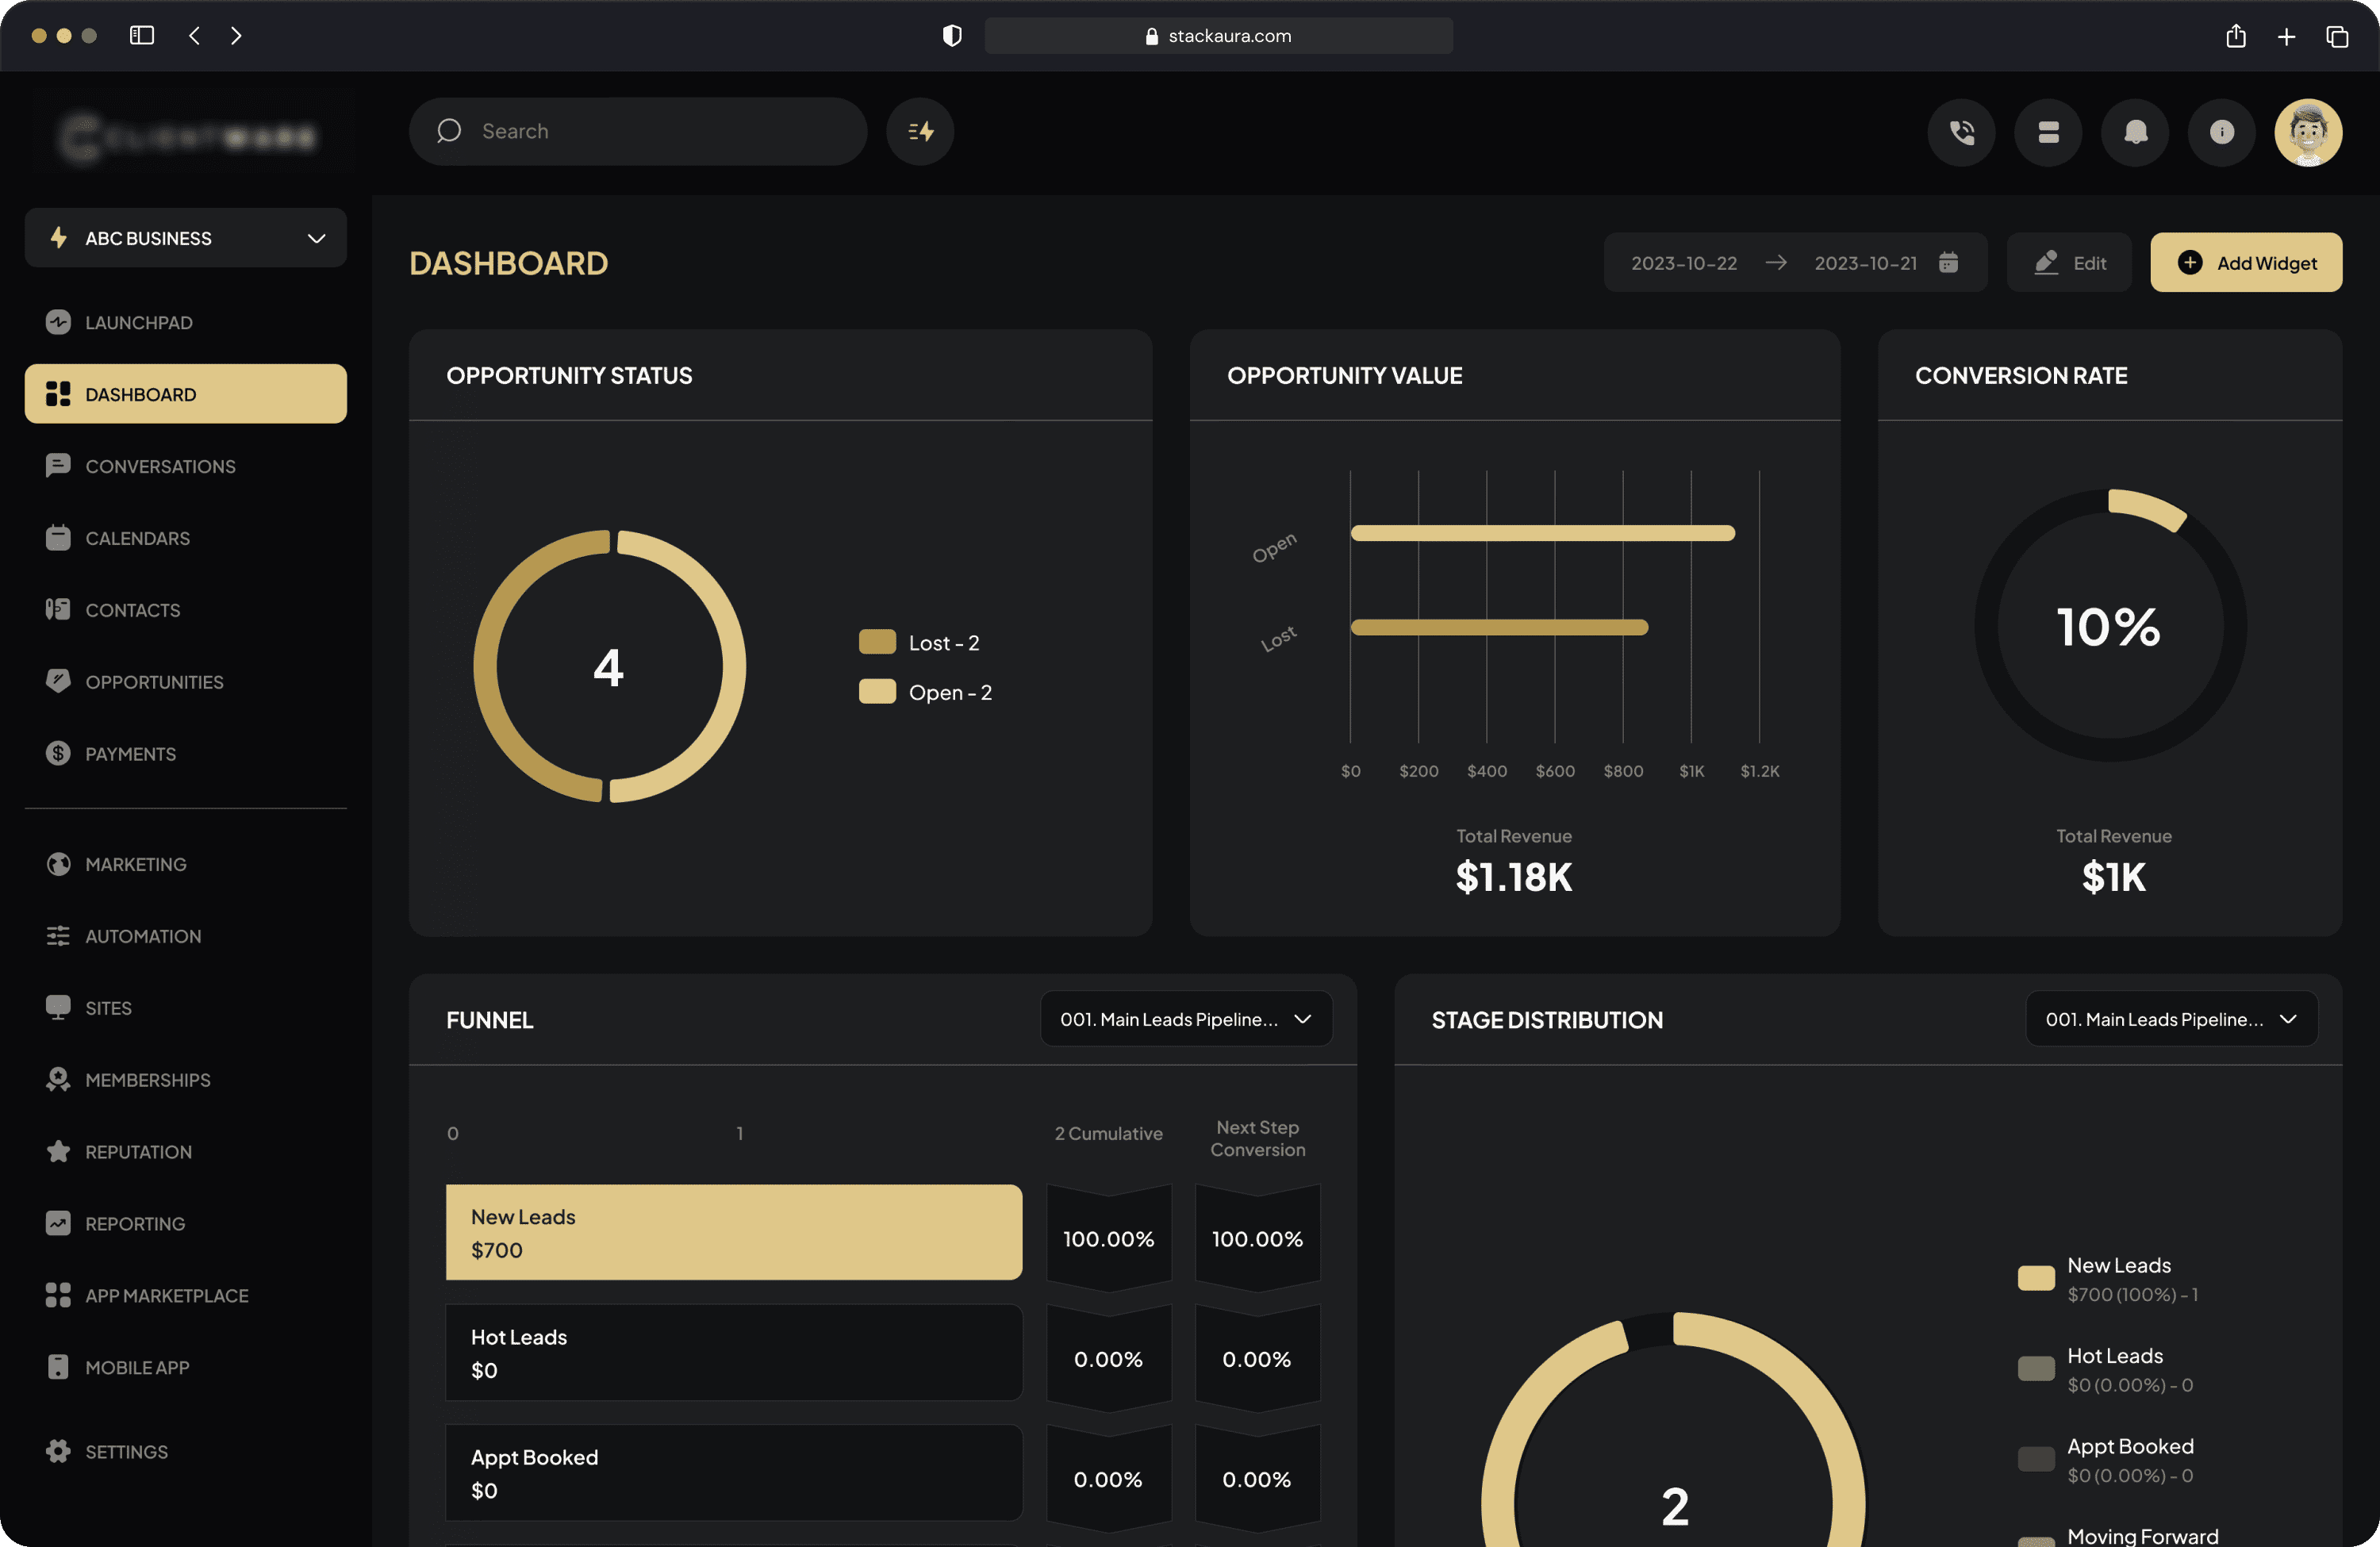Open the quick actions lightning icon beside search

pos(919,131)
